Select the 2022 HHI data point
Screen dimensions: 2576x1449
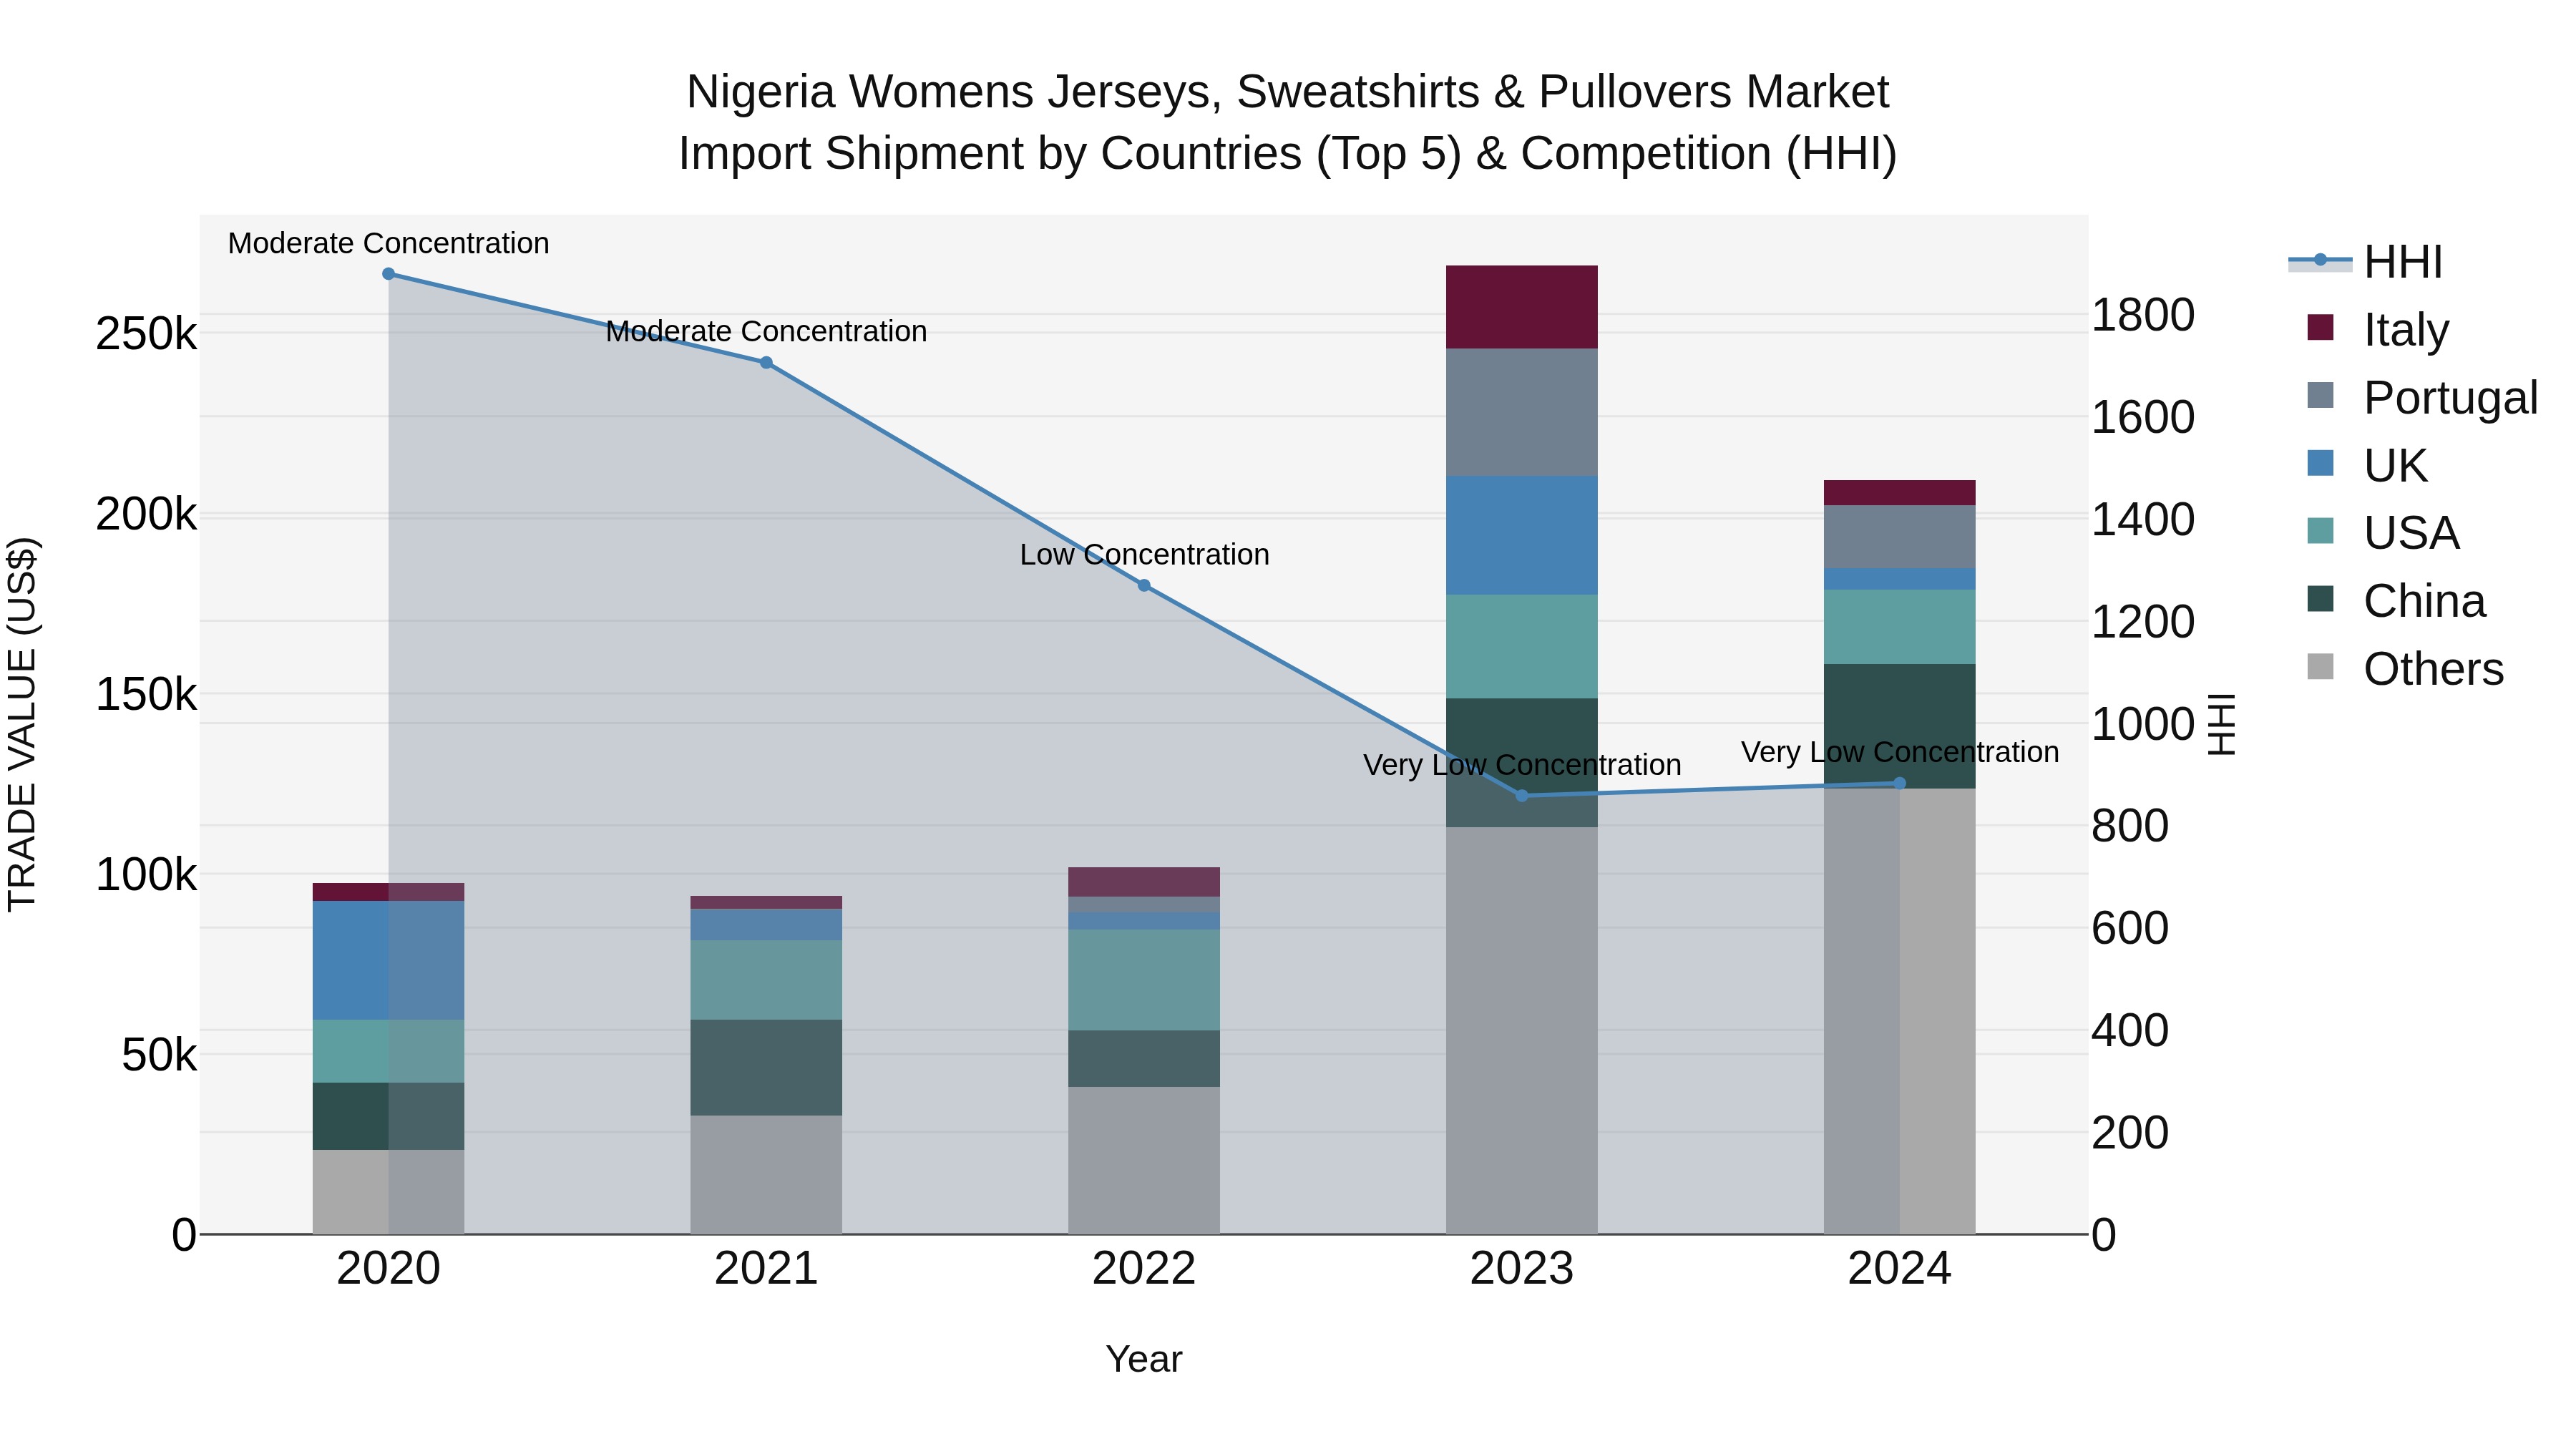pos(1144,586)
